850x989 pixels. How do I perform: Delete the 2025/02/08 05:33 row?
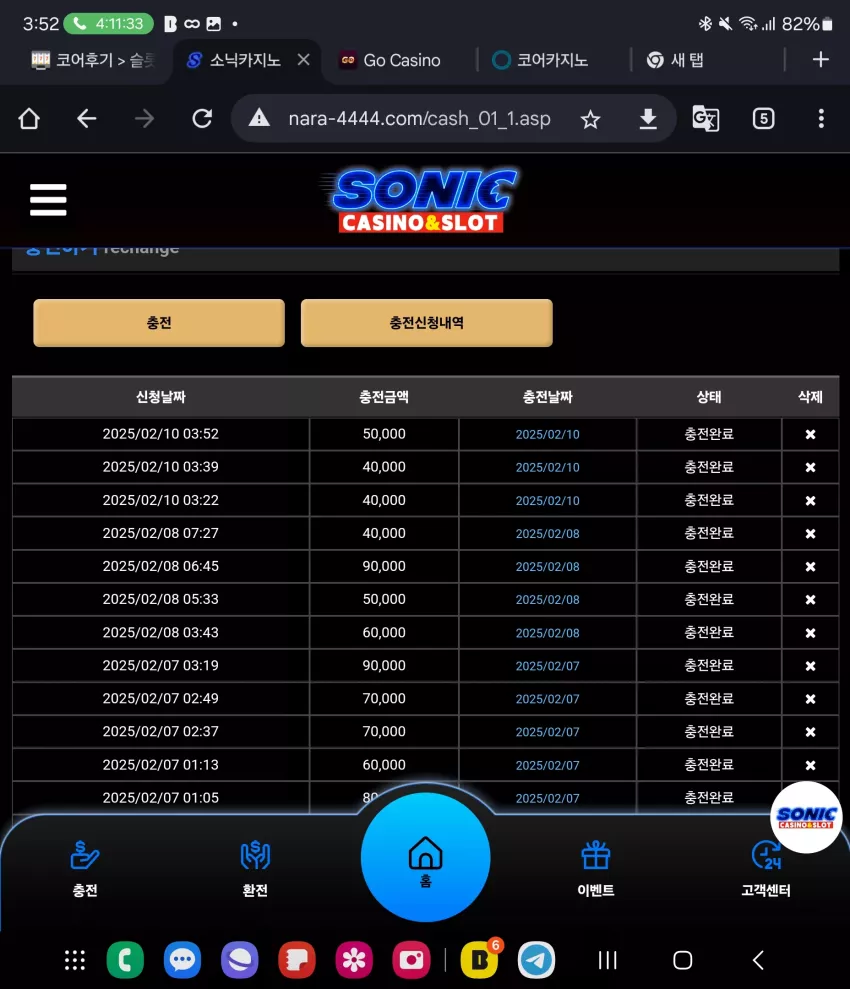click(810, 599)
